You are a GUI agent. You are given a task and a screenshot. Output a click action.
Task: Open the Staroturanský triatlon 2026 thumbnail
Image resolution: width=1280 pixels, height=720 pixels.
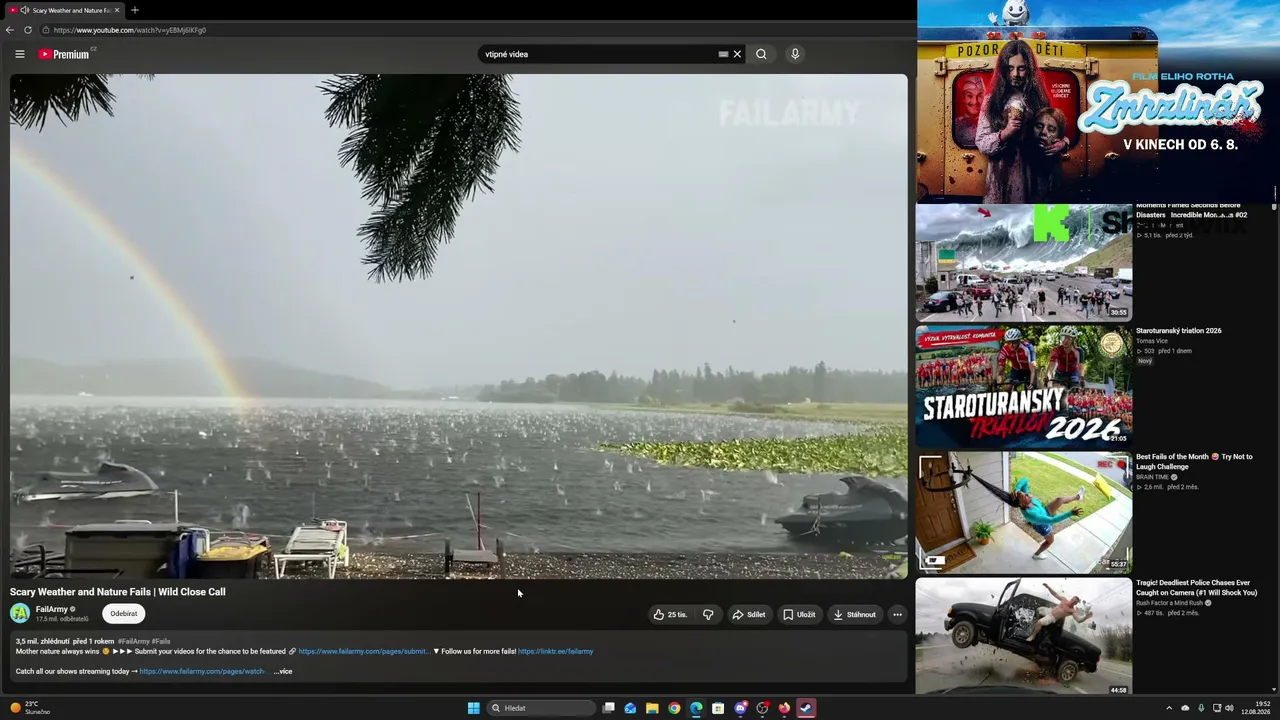tap(1024, 386)
